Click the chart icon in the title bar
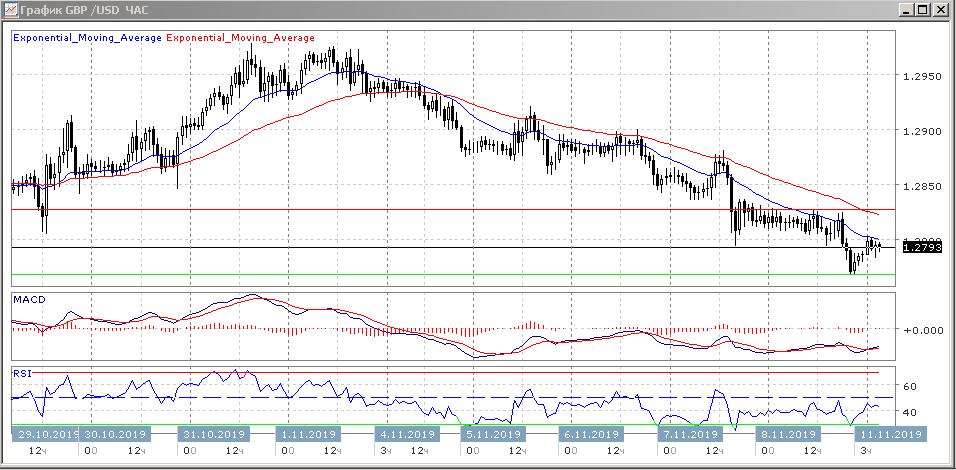The width and height of the screenshot is (956, 470). [x=10, y=10]
